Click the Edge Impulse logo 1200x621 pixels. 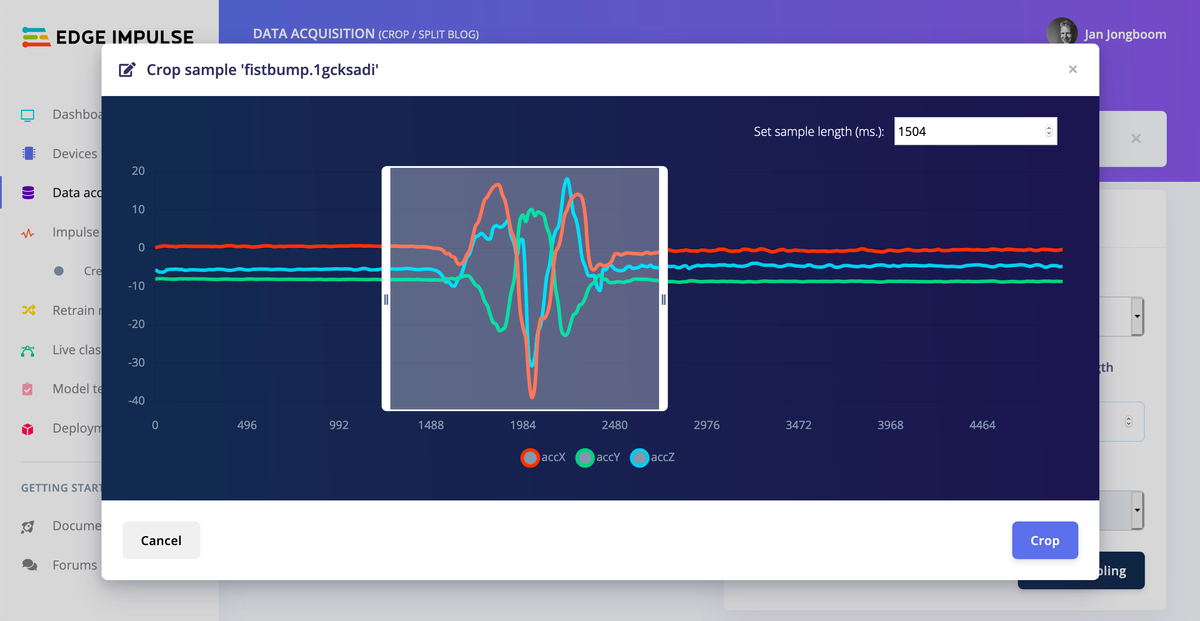pos(107,37)
